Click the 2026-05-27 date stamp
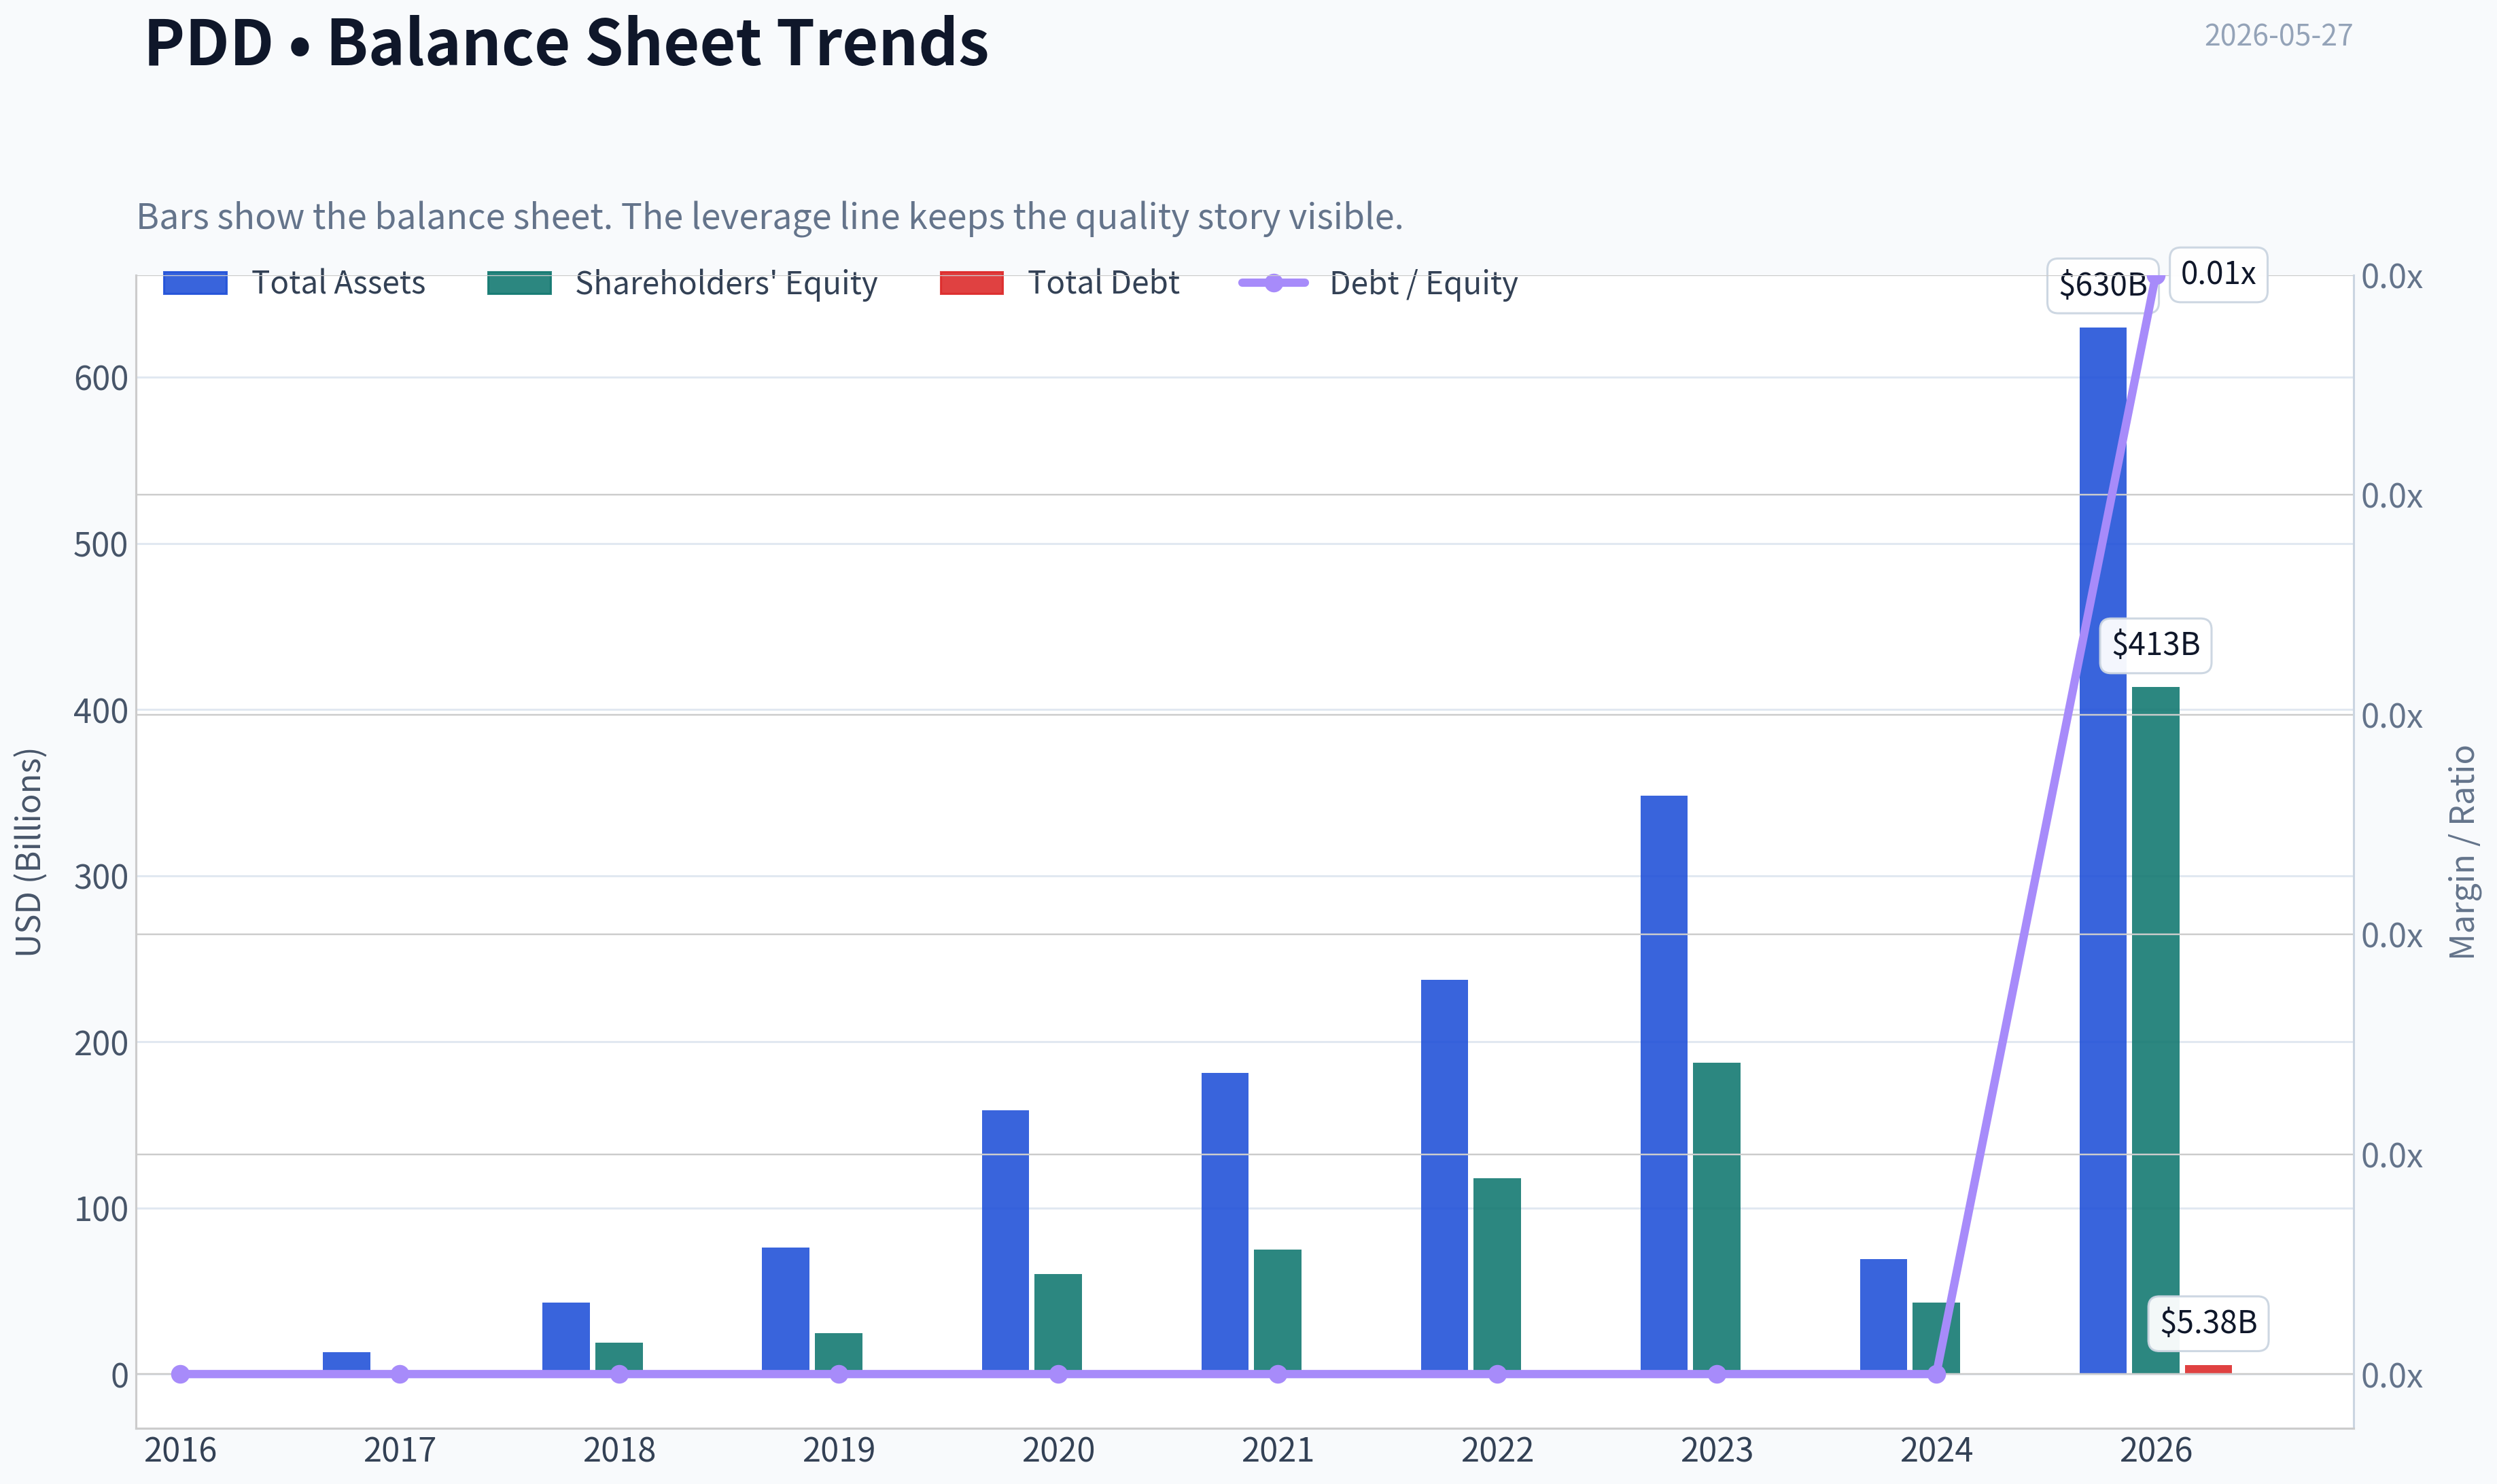This screenshot has width=2497, height=1484. 2278,35
